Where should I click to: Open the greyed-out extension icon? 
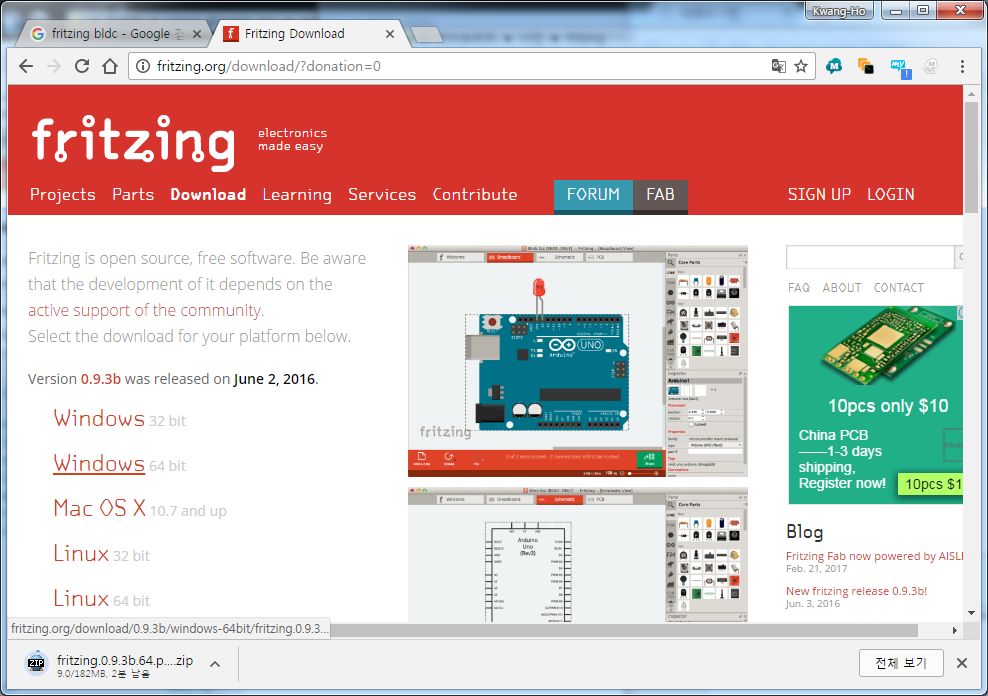[x=931, y=66]
